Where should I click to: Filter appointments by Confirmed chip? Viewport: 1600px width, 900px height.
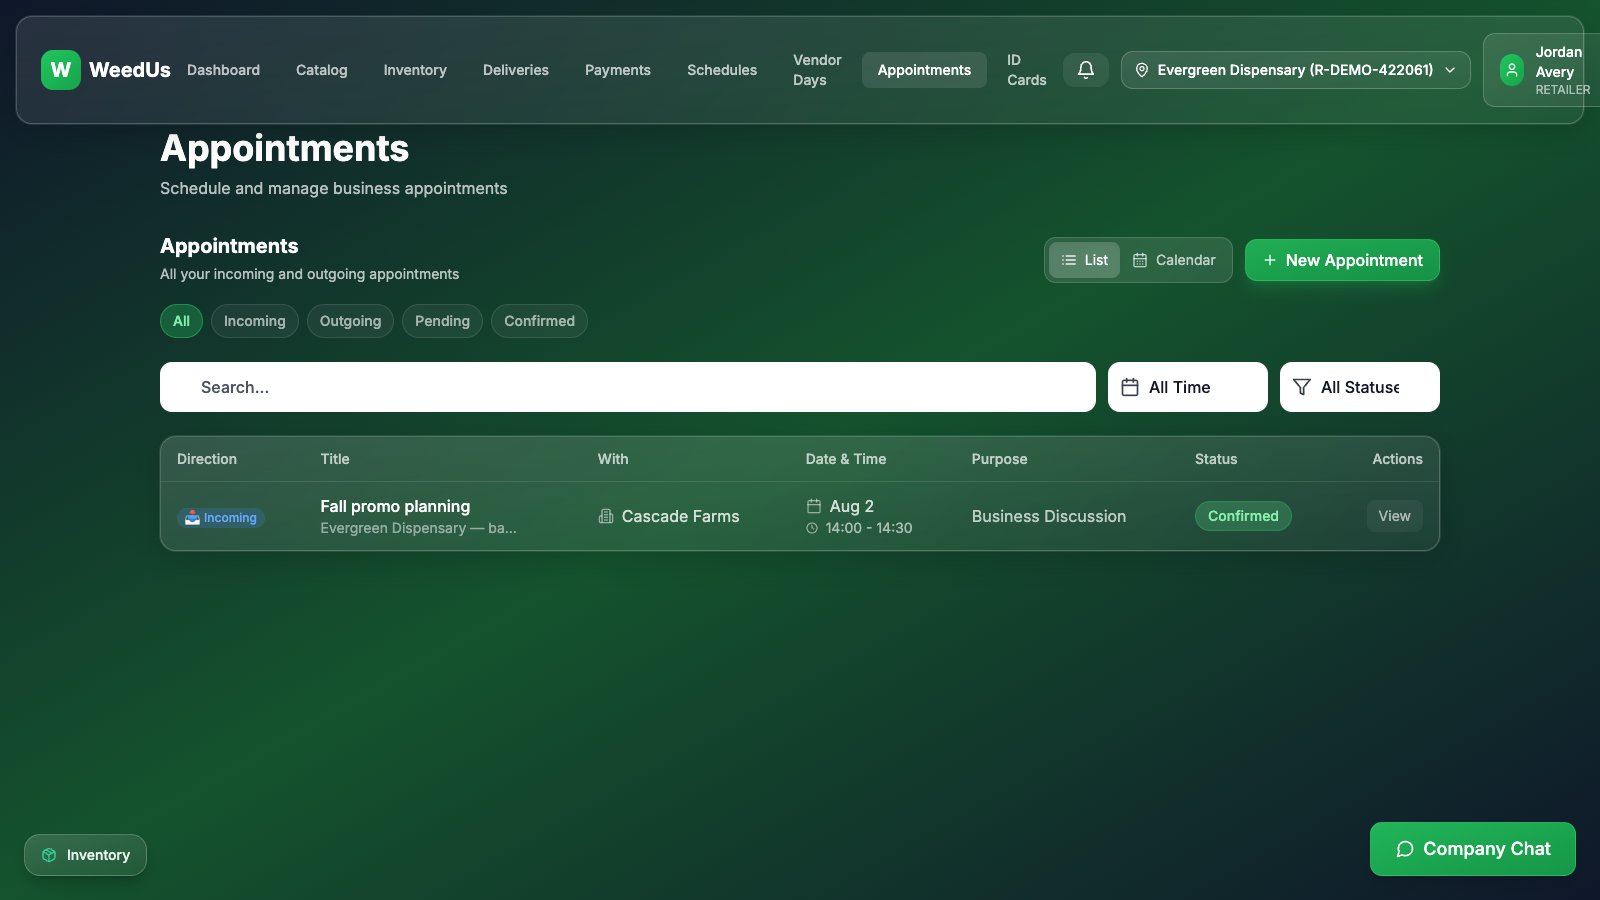tap(539, 321)
